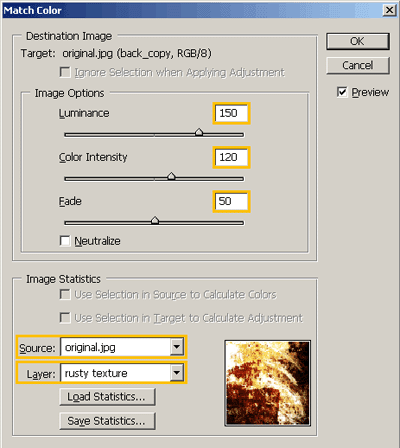Click Load Statistics button
400x448 pixels.
[107, 397]
